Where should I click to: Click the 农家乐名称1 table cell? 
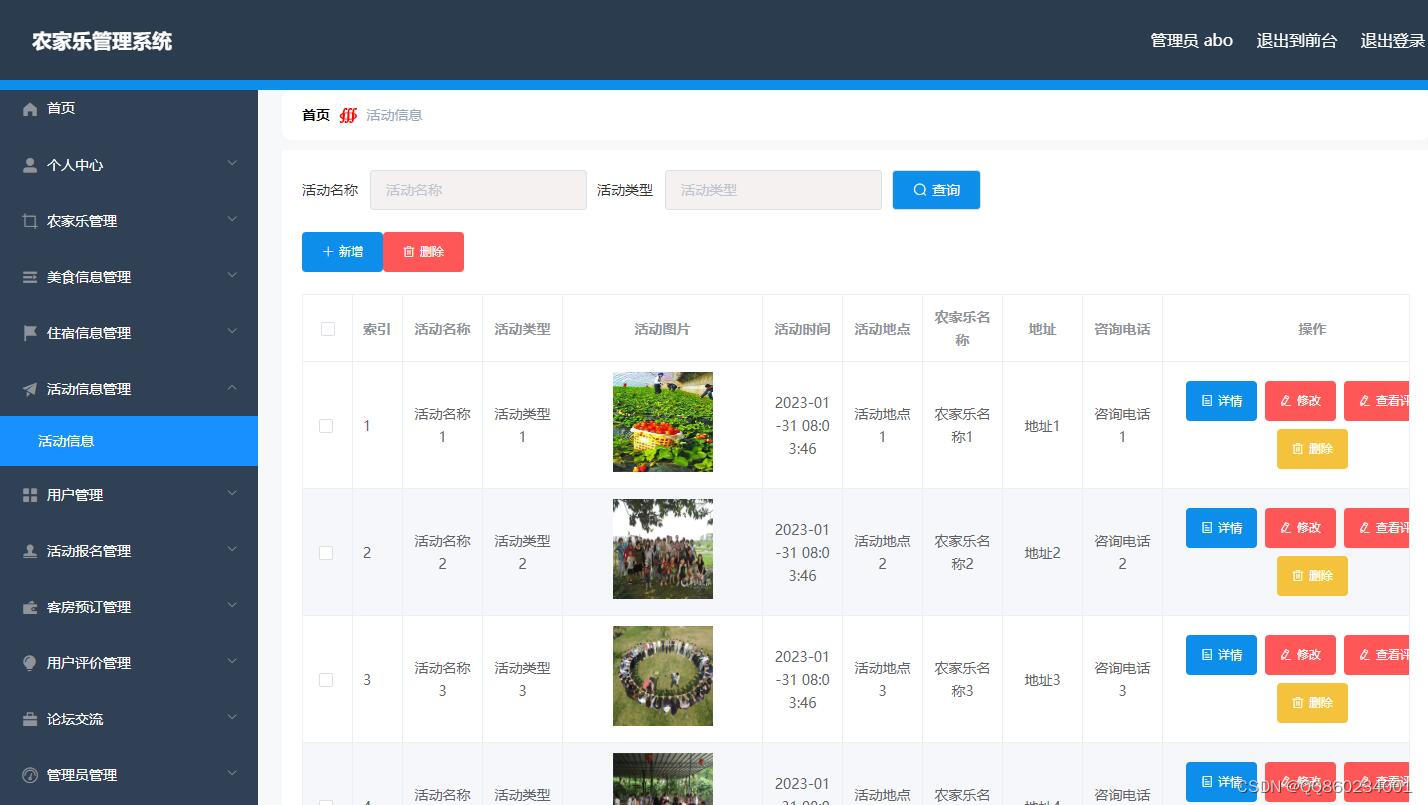[x=962, y=426]
